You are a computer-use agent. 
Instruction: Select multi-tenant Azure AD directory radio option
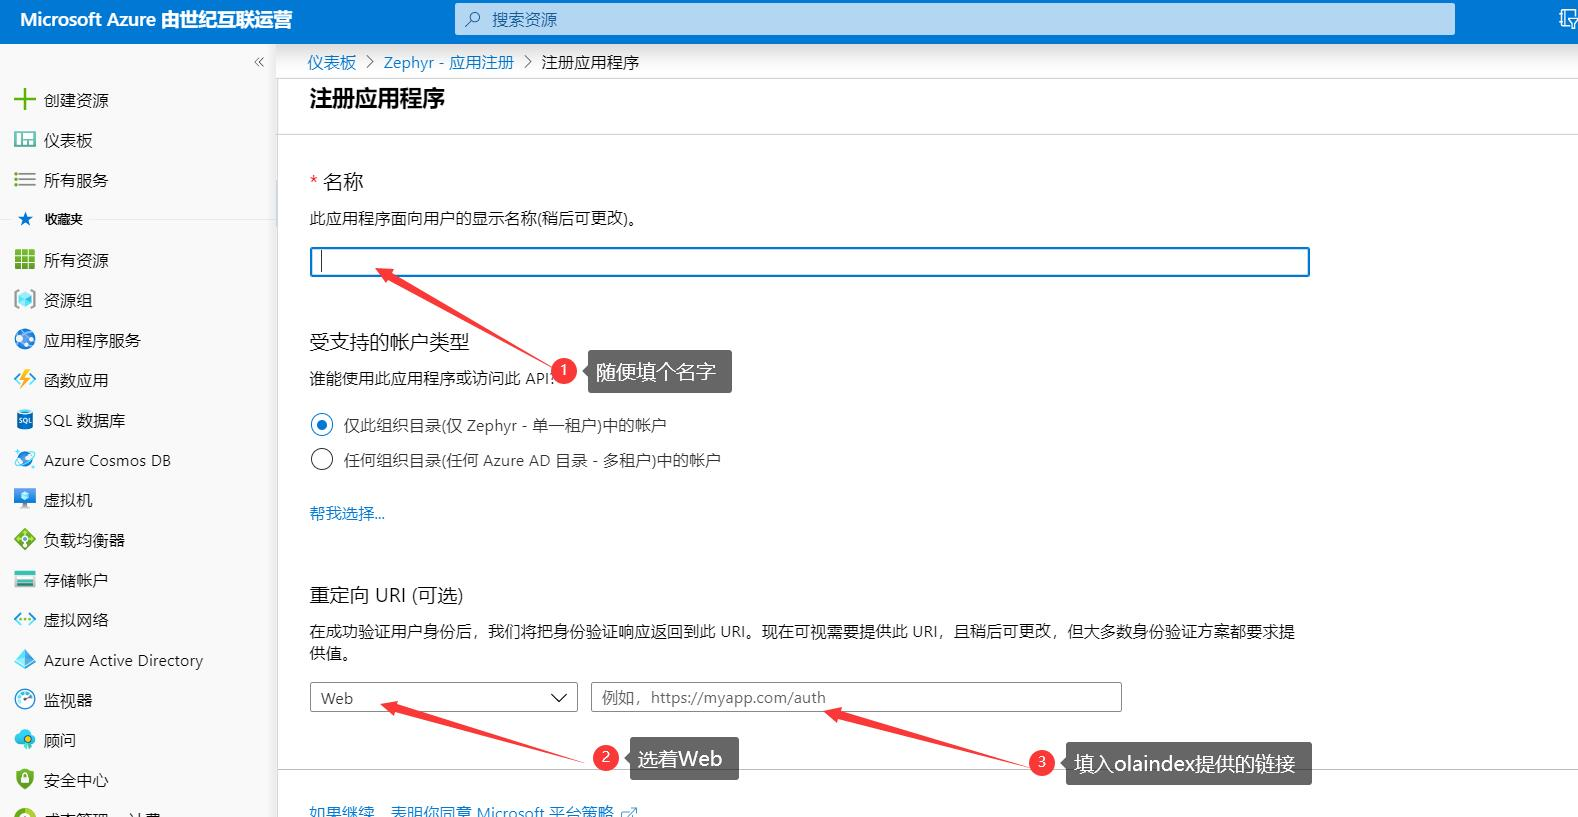(x=321, y=460)
